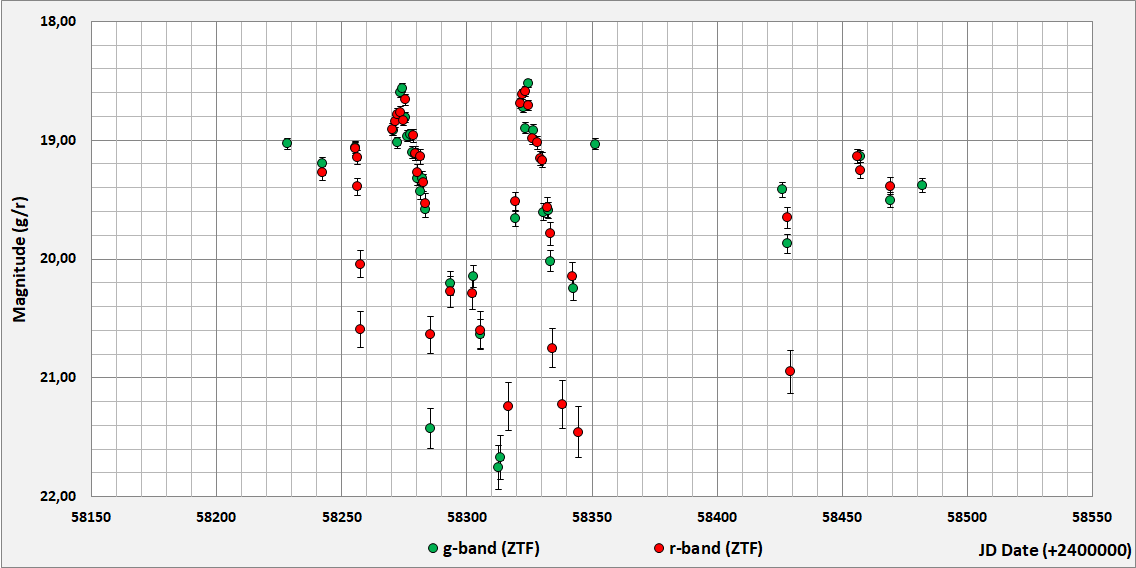Select the 22,00 y-axis label
Image resolution: width=1136 pixels, height=568 pixels.
[60, 496]
